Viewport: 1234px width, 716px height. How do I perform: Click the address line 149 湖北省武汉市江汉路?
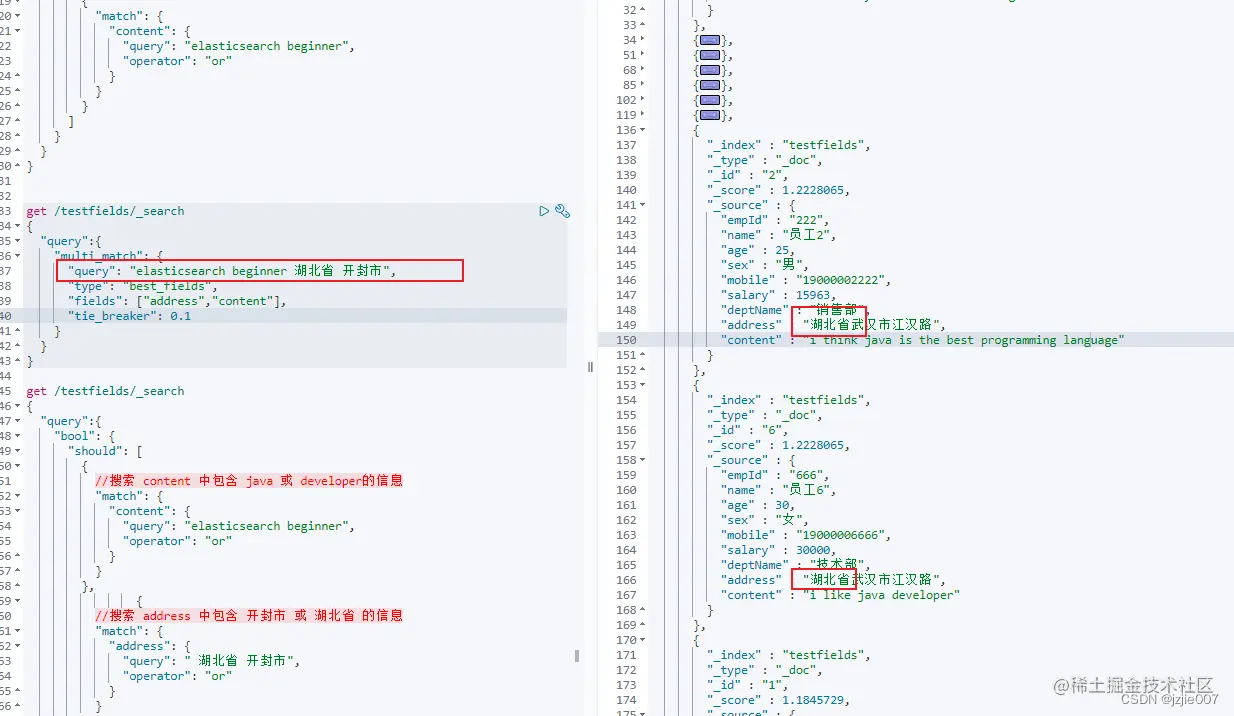coord(833,325)
